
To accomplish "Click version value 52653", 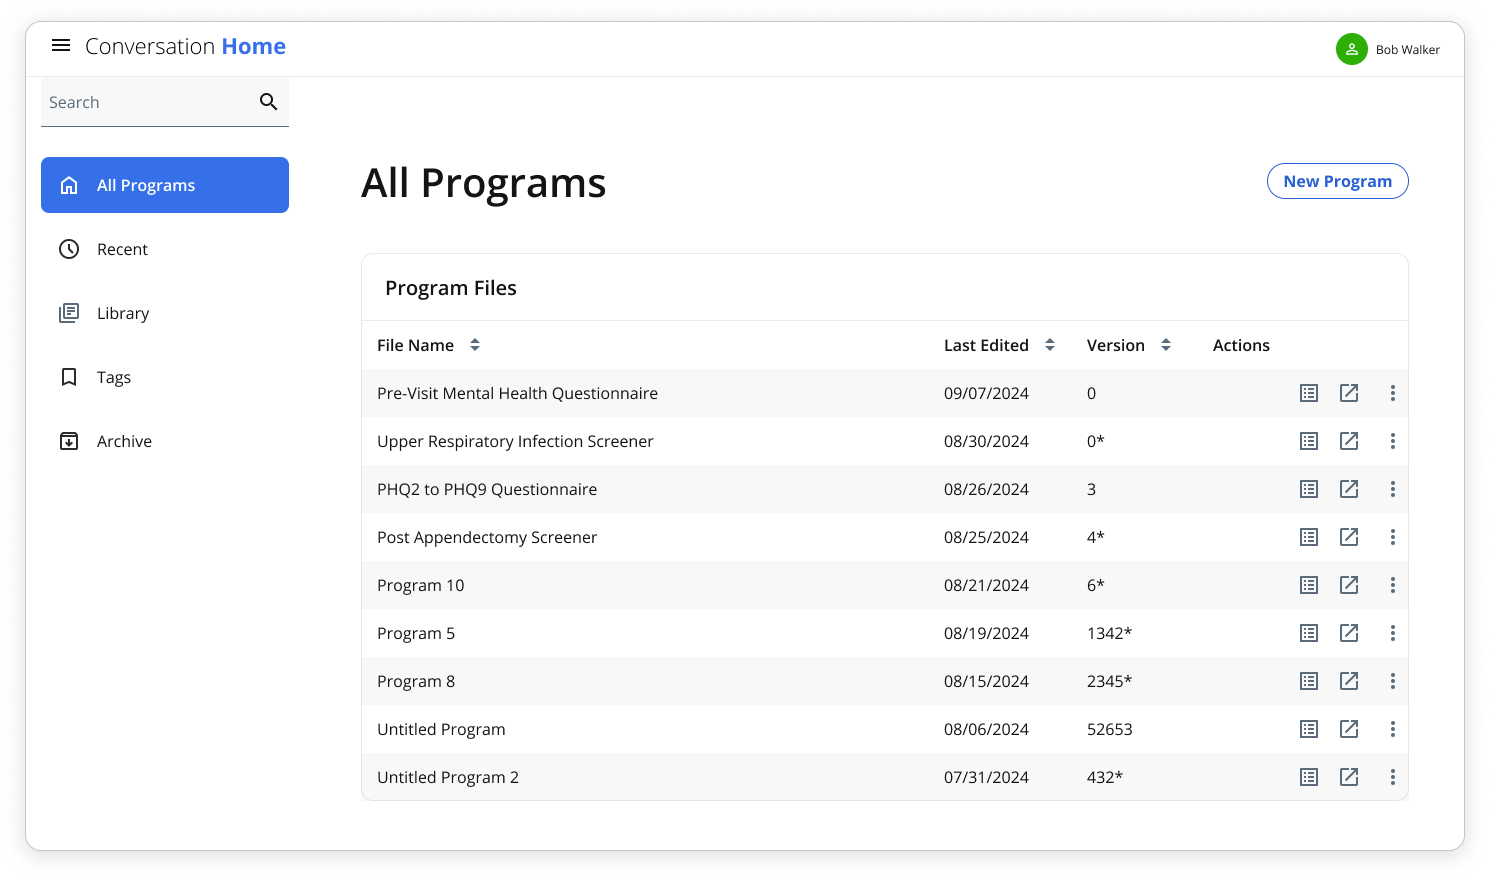I will 1109,729.
